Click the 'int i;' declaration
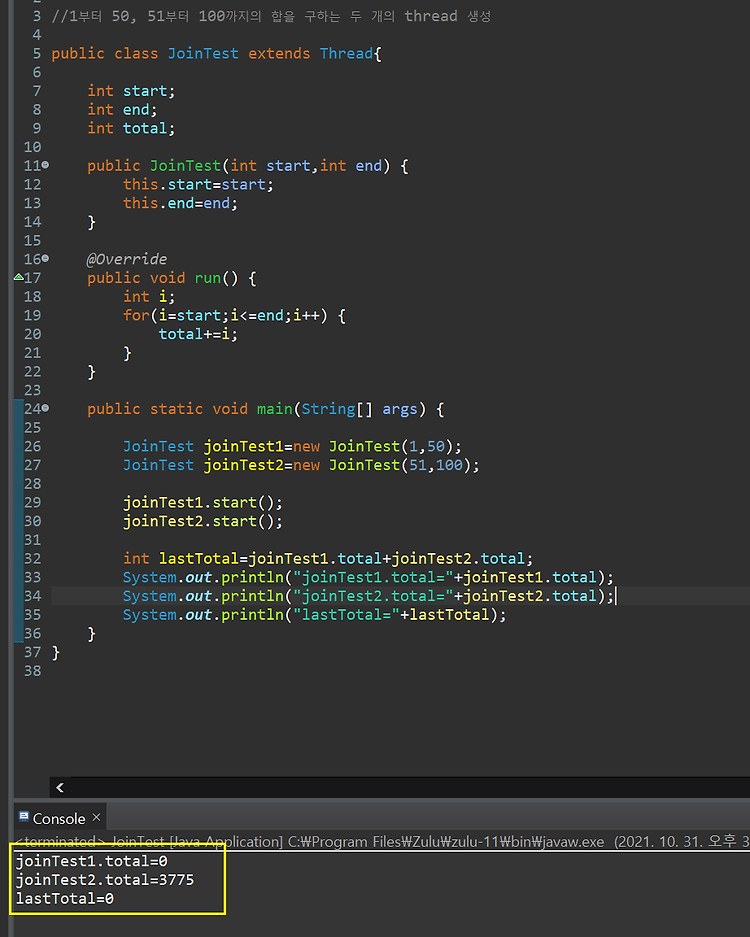 click(x=149, y=296)
